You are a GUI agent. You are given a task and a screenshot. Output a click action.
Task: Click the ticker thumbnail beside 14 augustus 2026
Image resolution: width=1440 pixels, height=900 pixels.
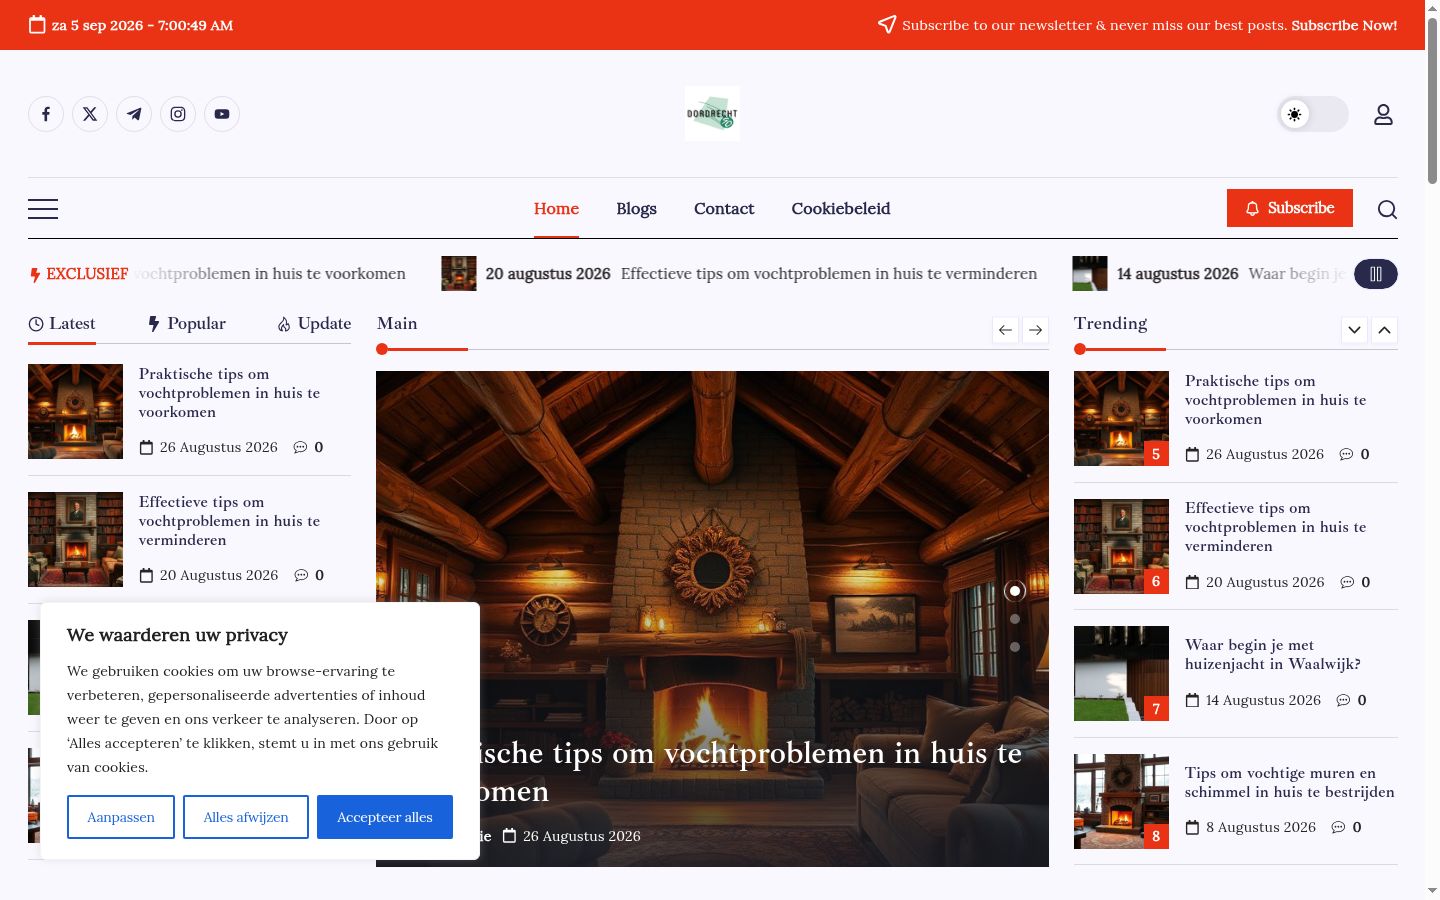point(1090,274)
